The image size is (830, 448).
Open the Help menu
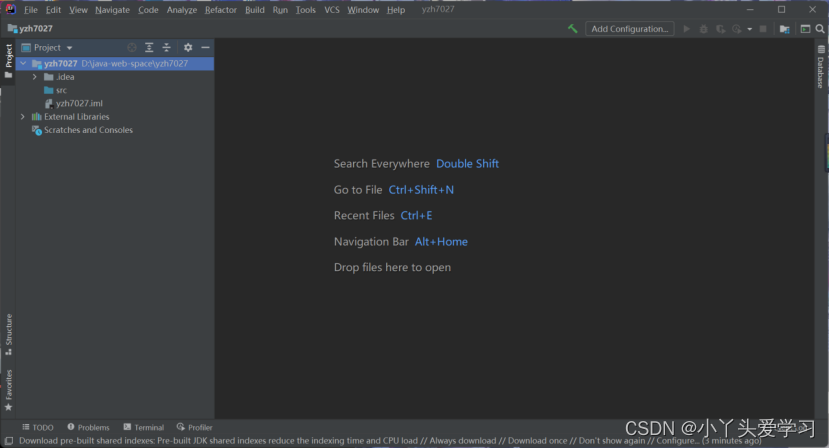(395, 10)
